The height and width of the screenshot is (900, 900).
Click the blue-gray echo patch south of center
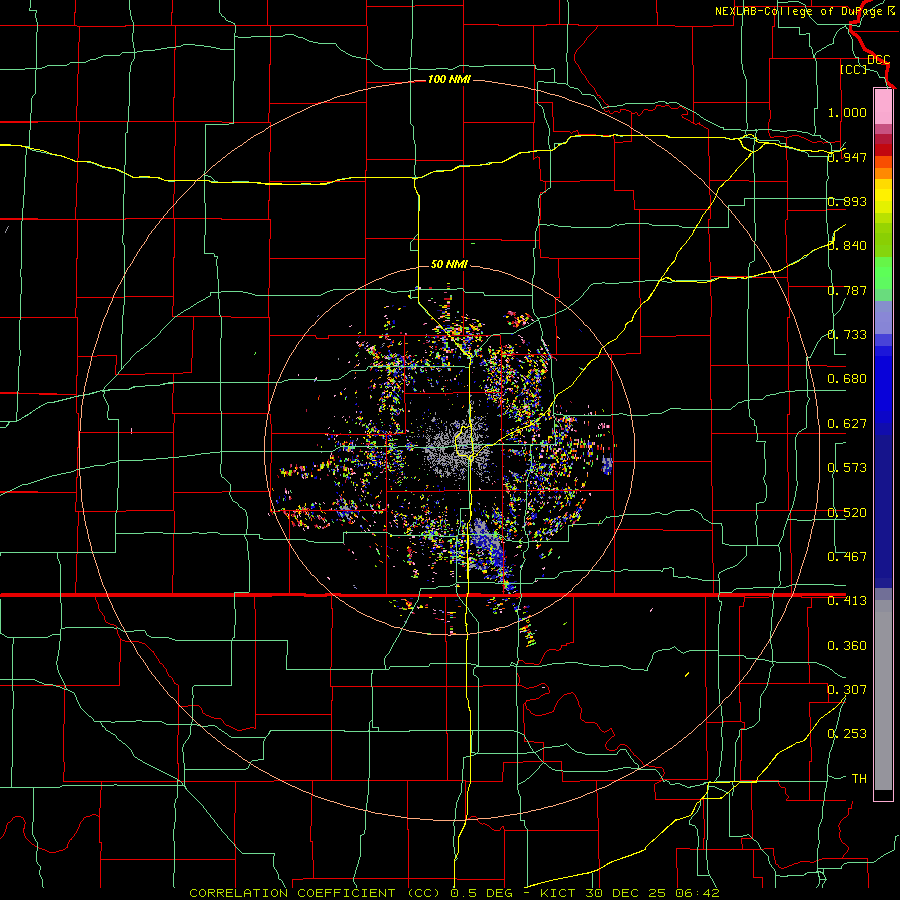(485, 542)
